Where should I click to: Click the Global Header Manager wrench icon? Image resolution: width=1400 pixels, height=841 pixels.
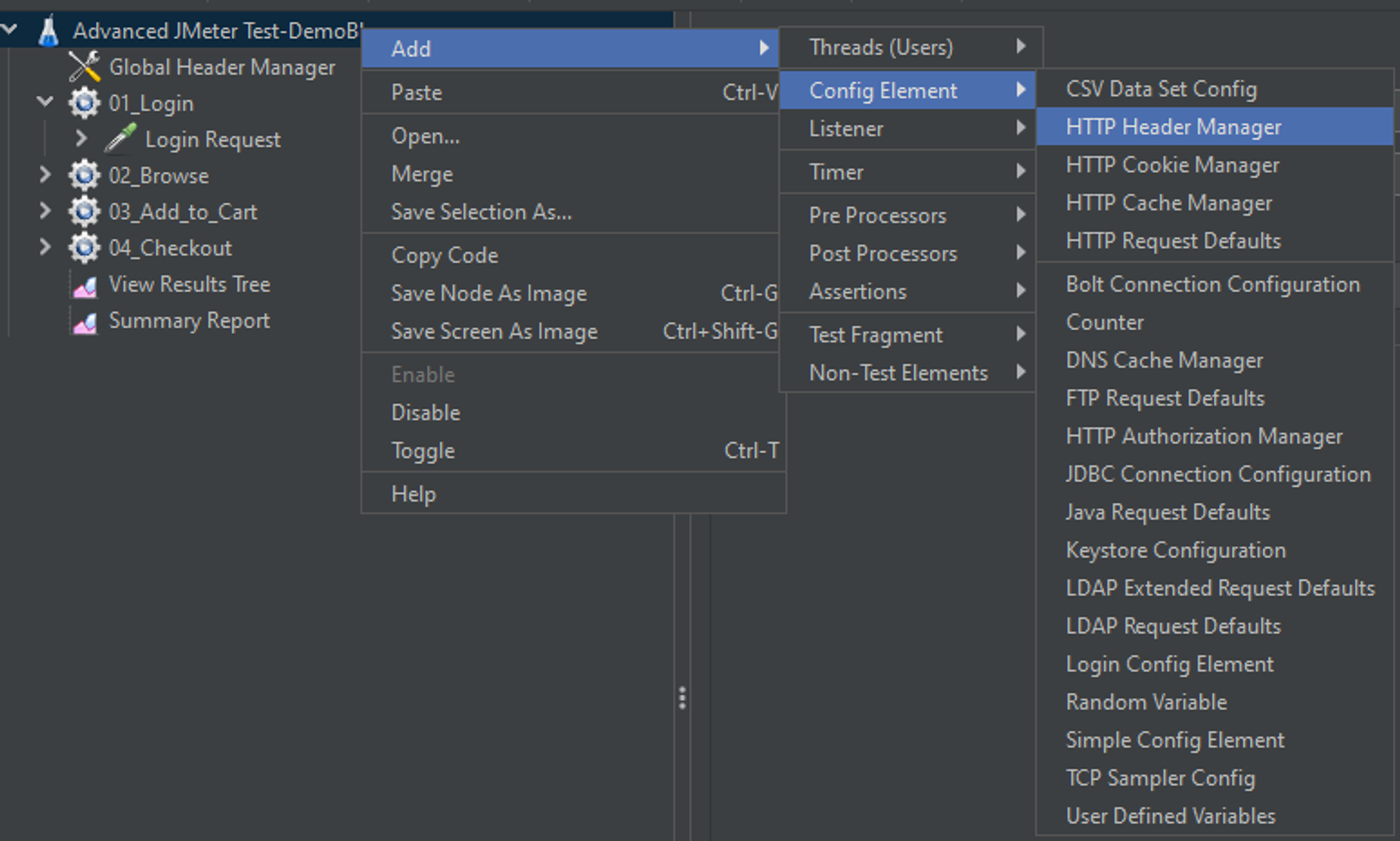[x=84, y=68]
